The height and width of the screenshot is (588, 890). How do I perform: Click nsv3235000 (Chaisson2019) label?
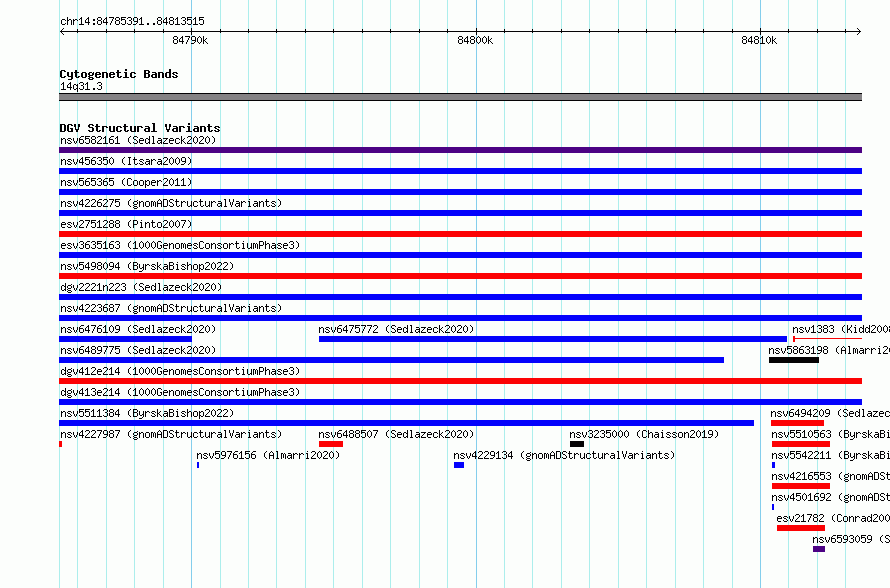click(644, 434)
